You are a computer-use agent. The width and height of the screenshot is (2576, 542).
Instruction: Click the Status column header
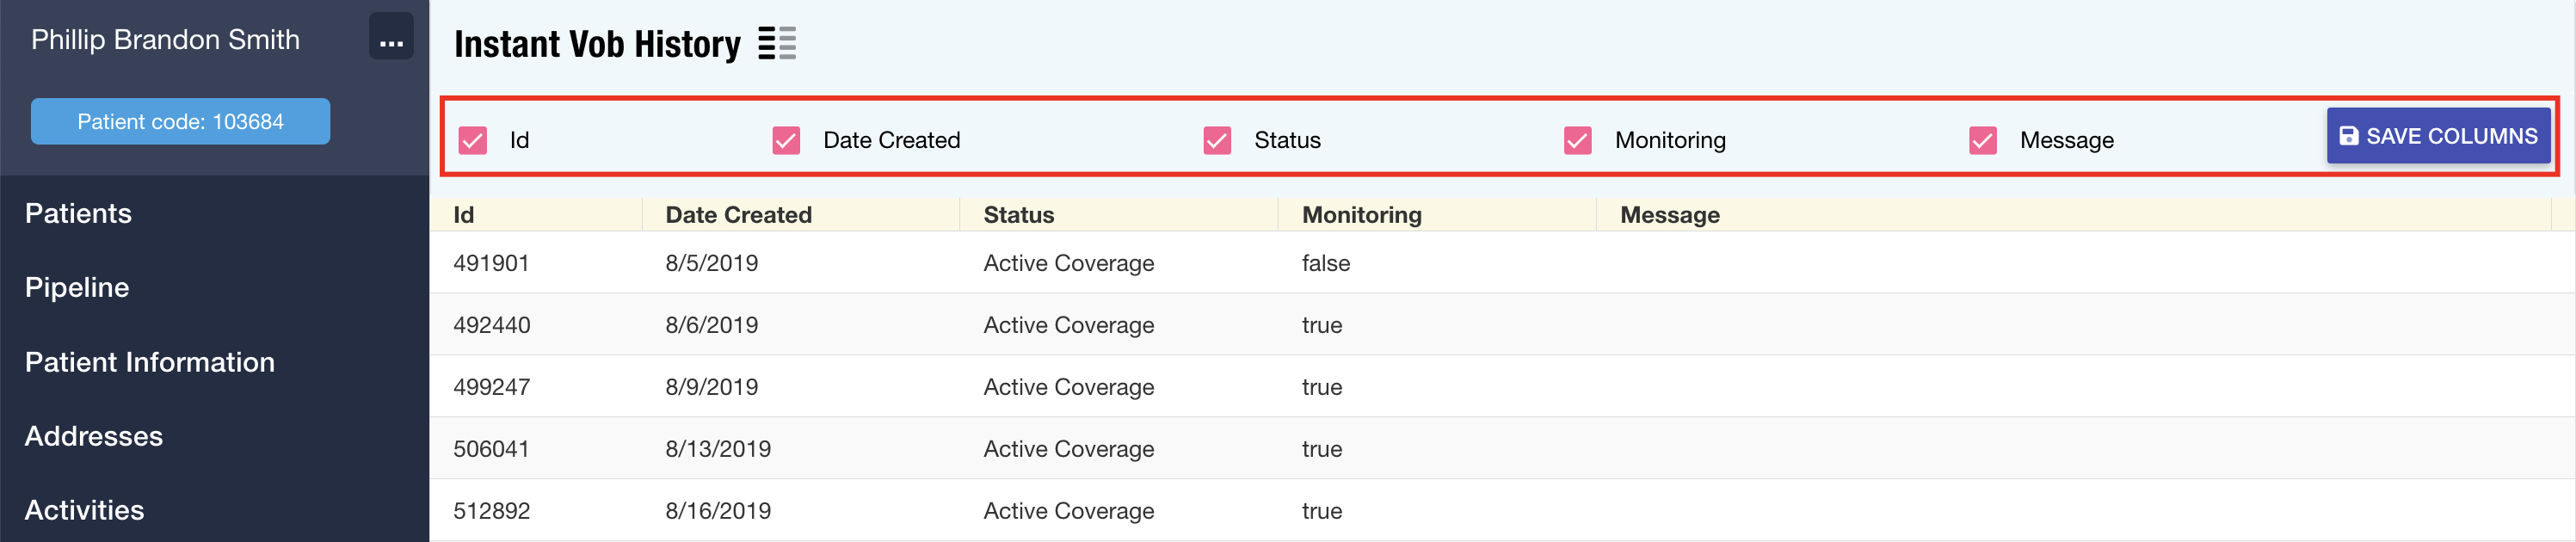click(x=1018, y=215)
